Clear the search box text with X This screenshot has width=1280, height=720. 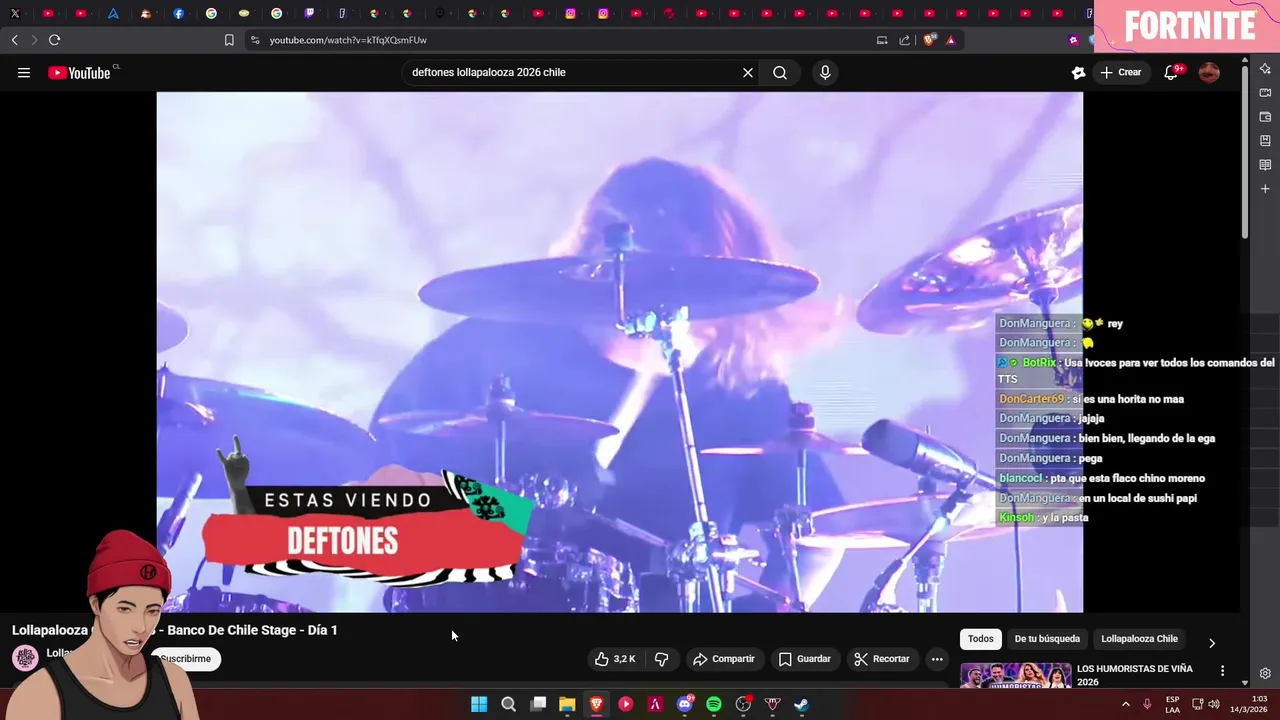tap(747, 72)
